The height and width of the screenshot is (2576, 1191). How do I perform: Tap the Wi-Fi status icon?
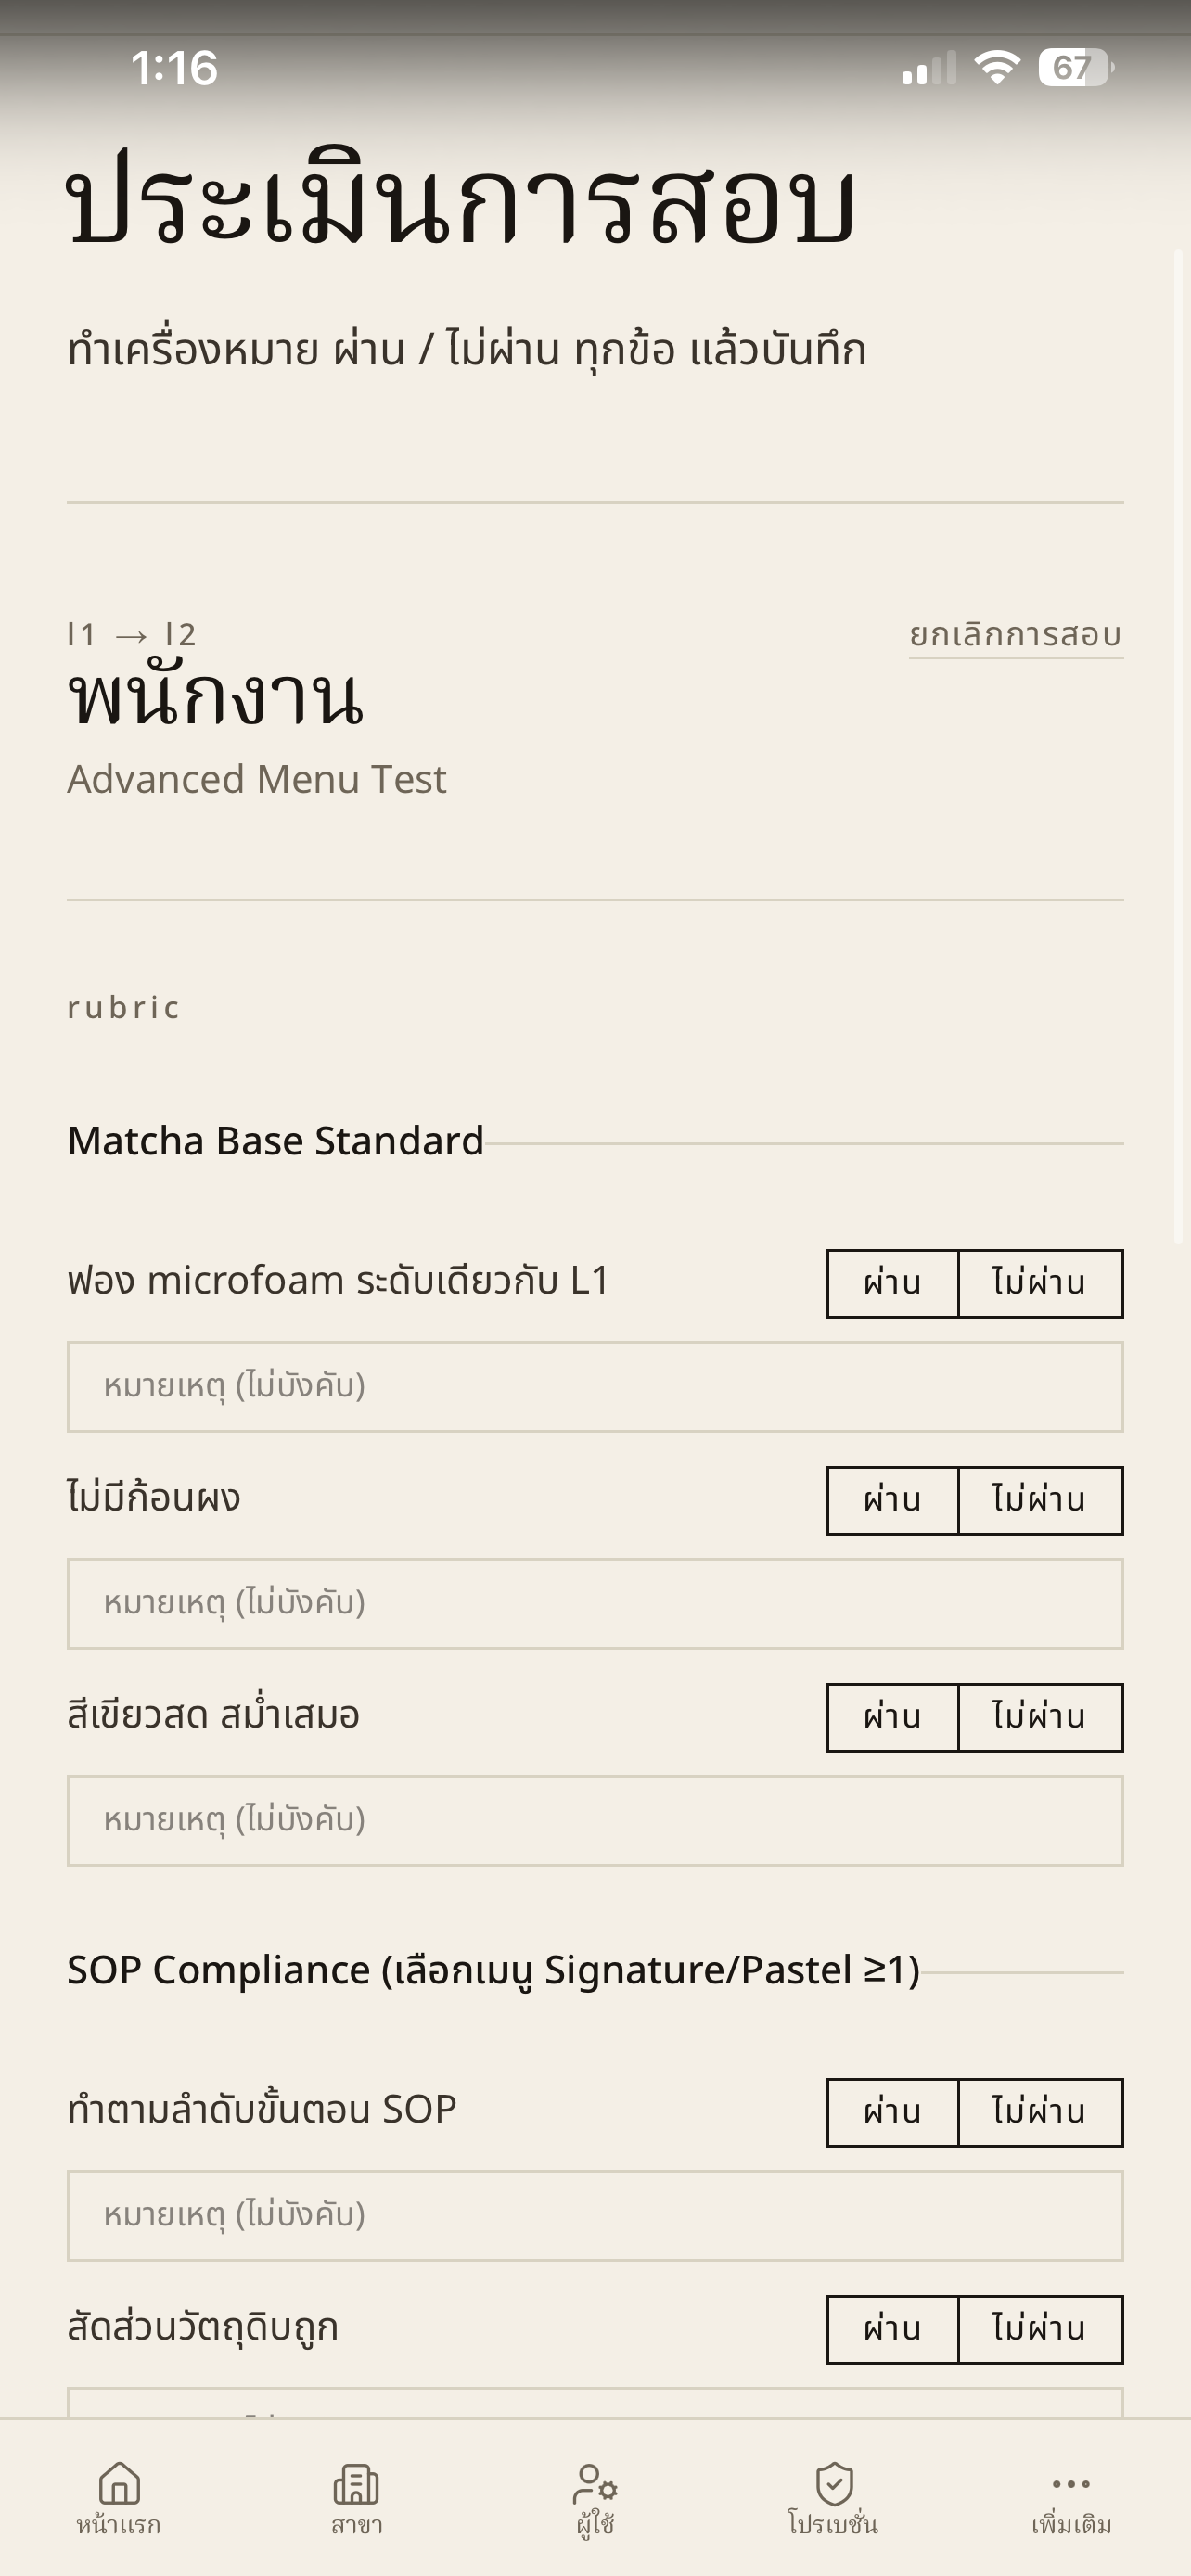pyautogui.click(x=997, y=67)
